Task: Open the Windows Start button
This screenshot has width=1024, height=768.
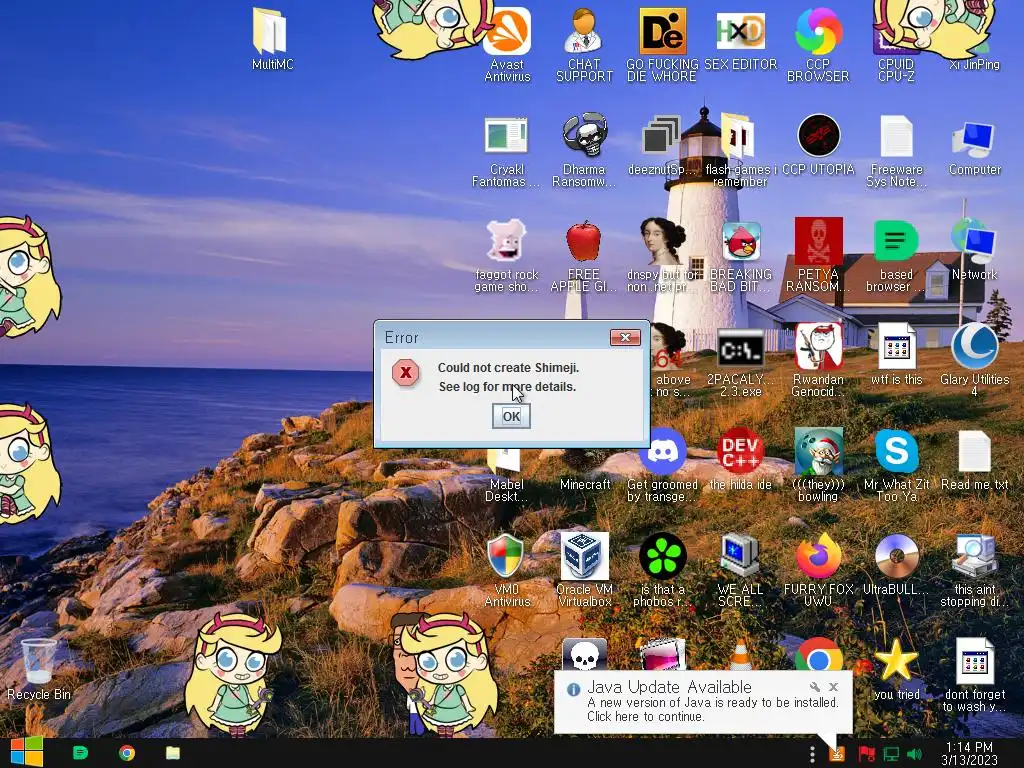Action: point(27,752)
